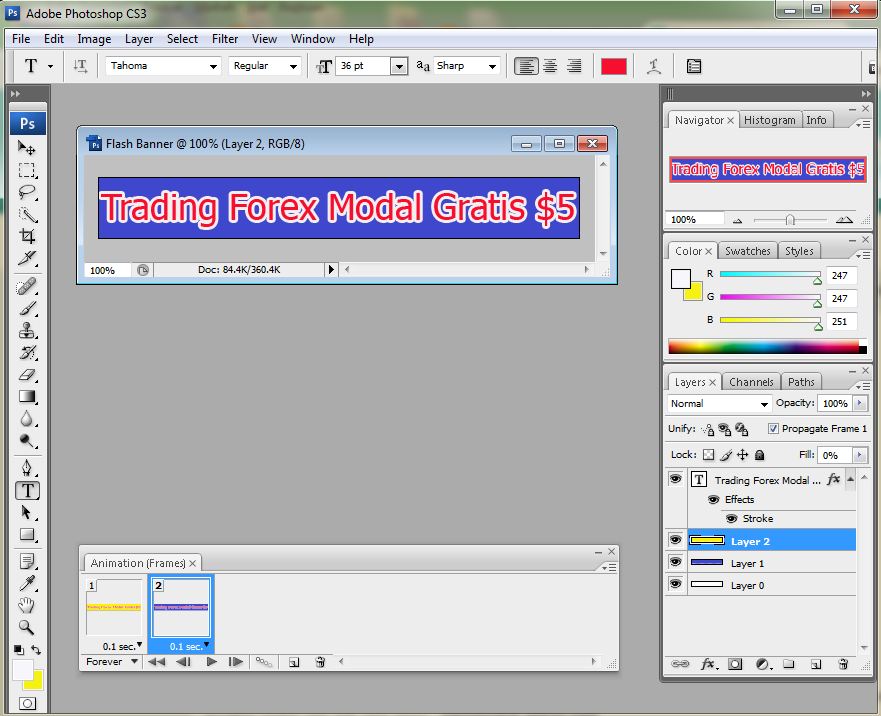Uncheck Propagate Frame 1 checkbox
Screen dimensions: 881x716
click(x=773, y=429)
